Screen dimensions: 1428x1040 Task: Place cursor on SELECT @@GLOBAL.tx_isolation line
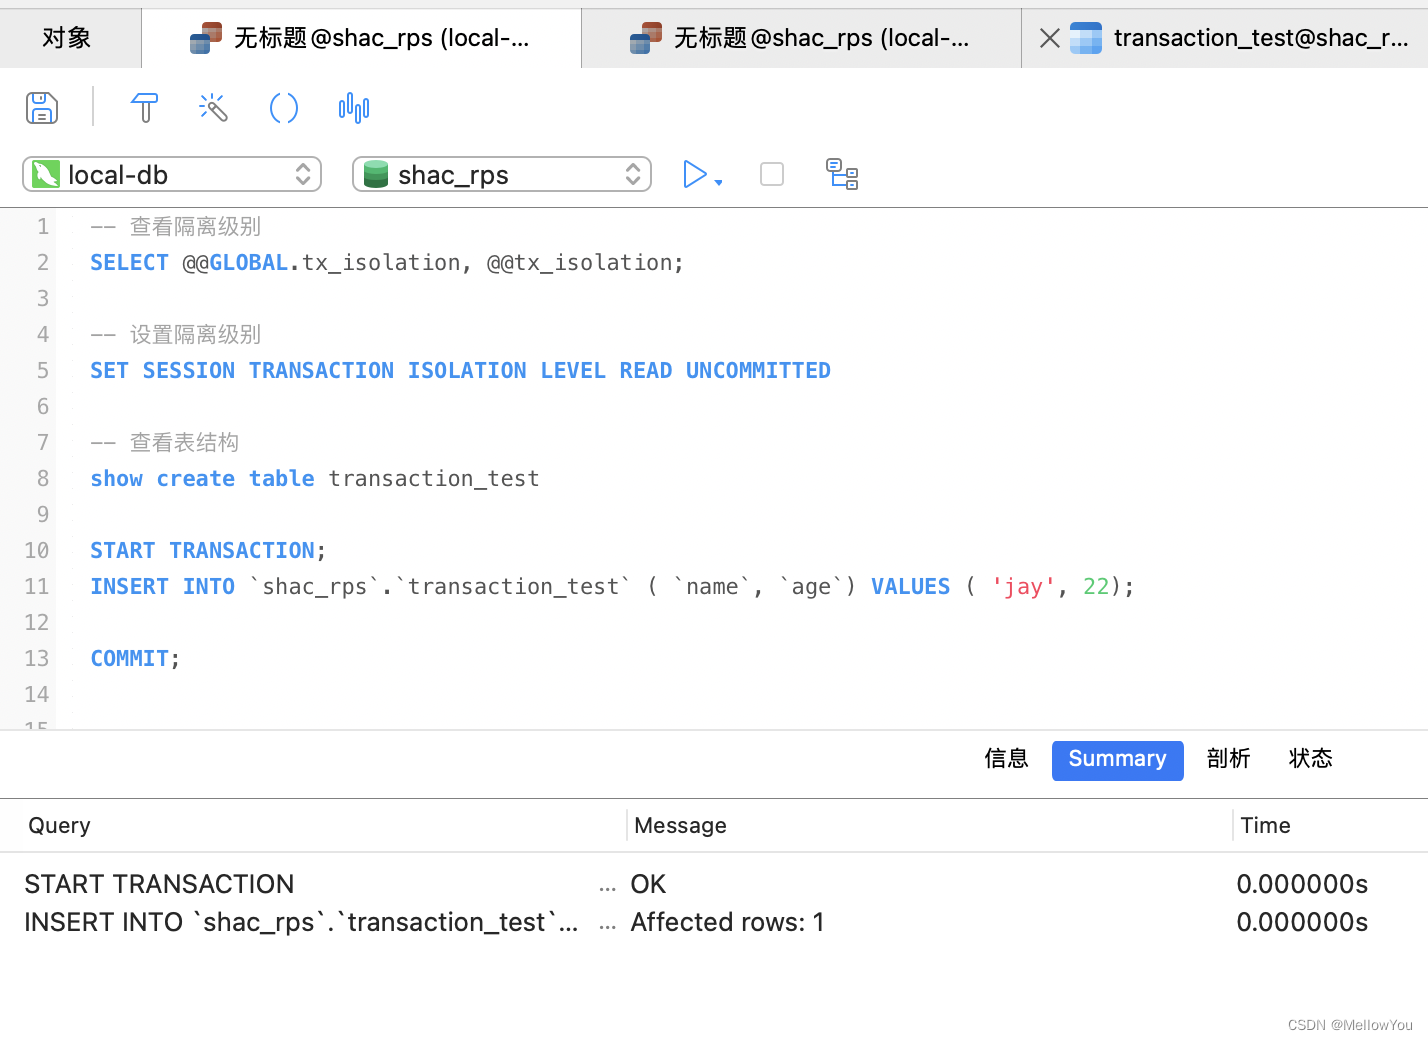pyautogui.click(x=387, y=263)
